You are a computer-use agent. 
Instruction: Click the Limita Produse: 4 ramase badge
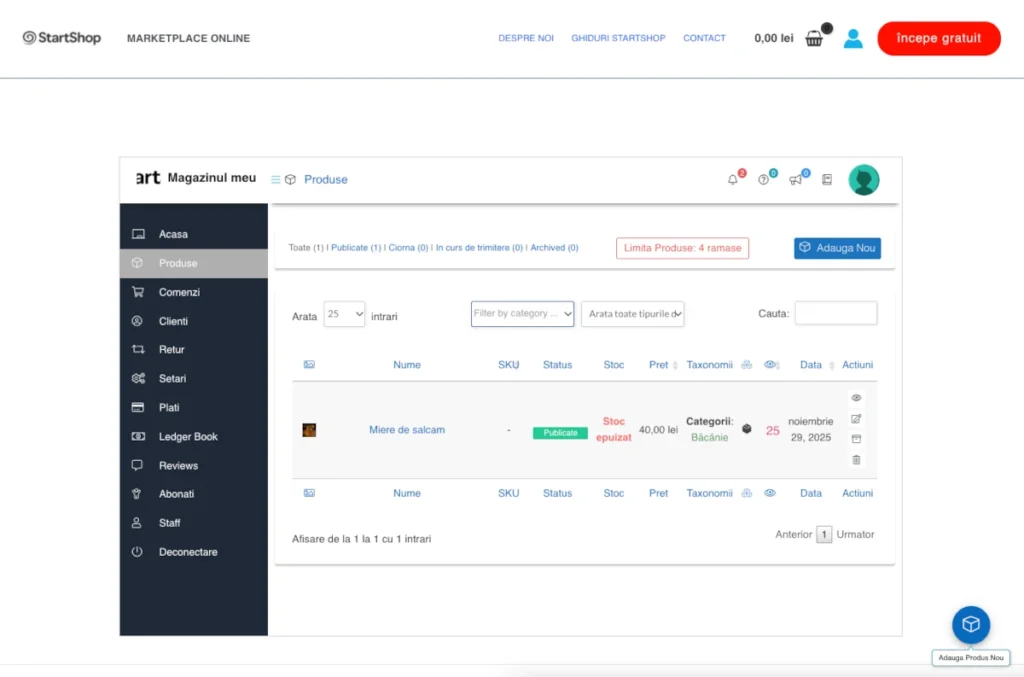[682, 248]
